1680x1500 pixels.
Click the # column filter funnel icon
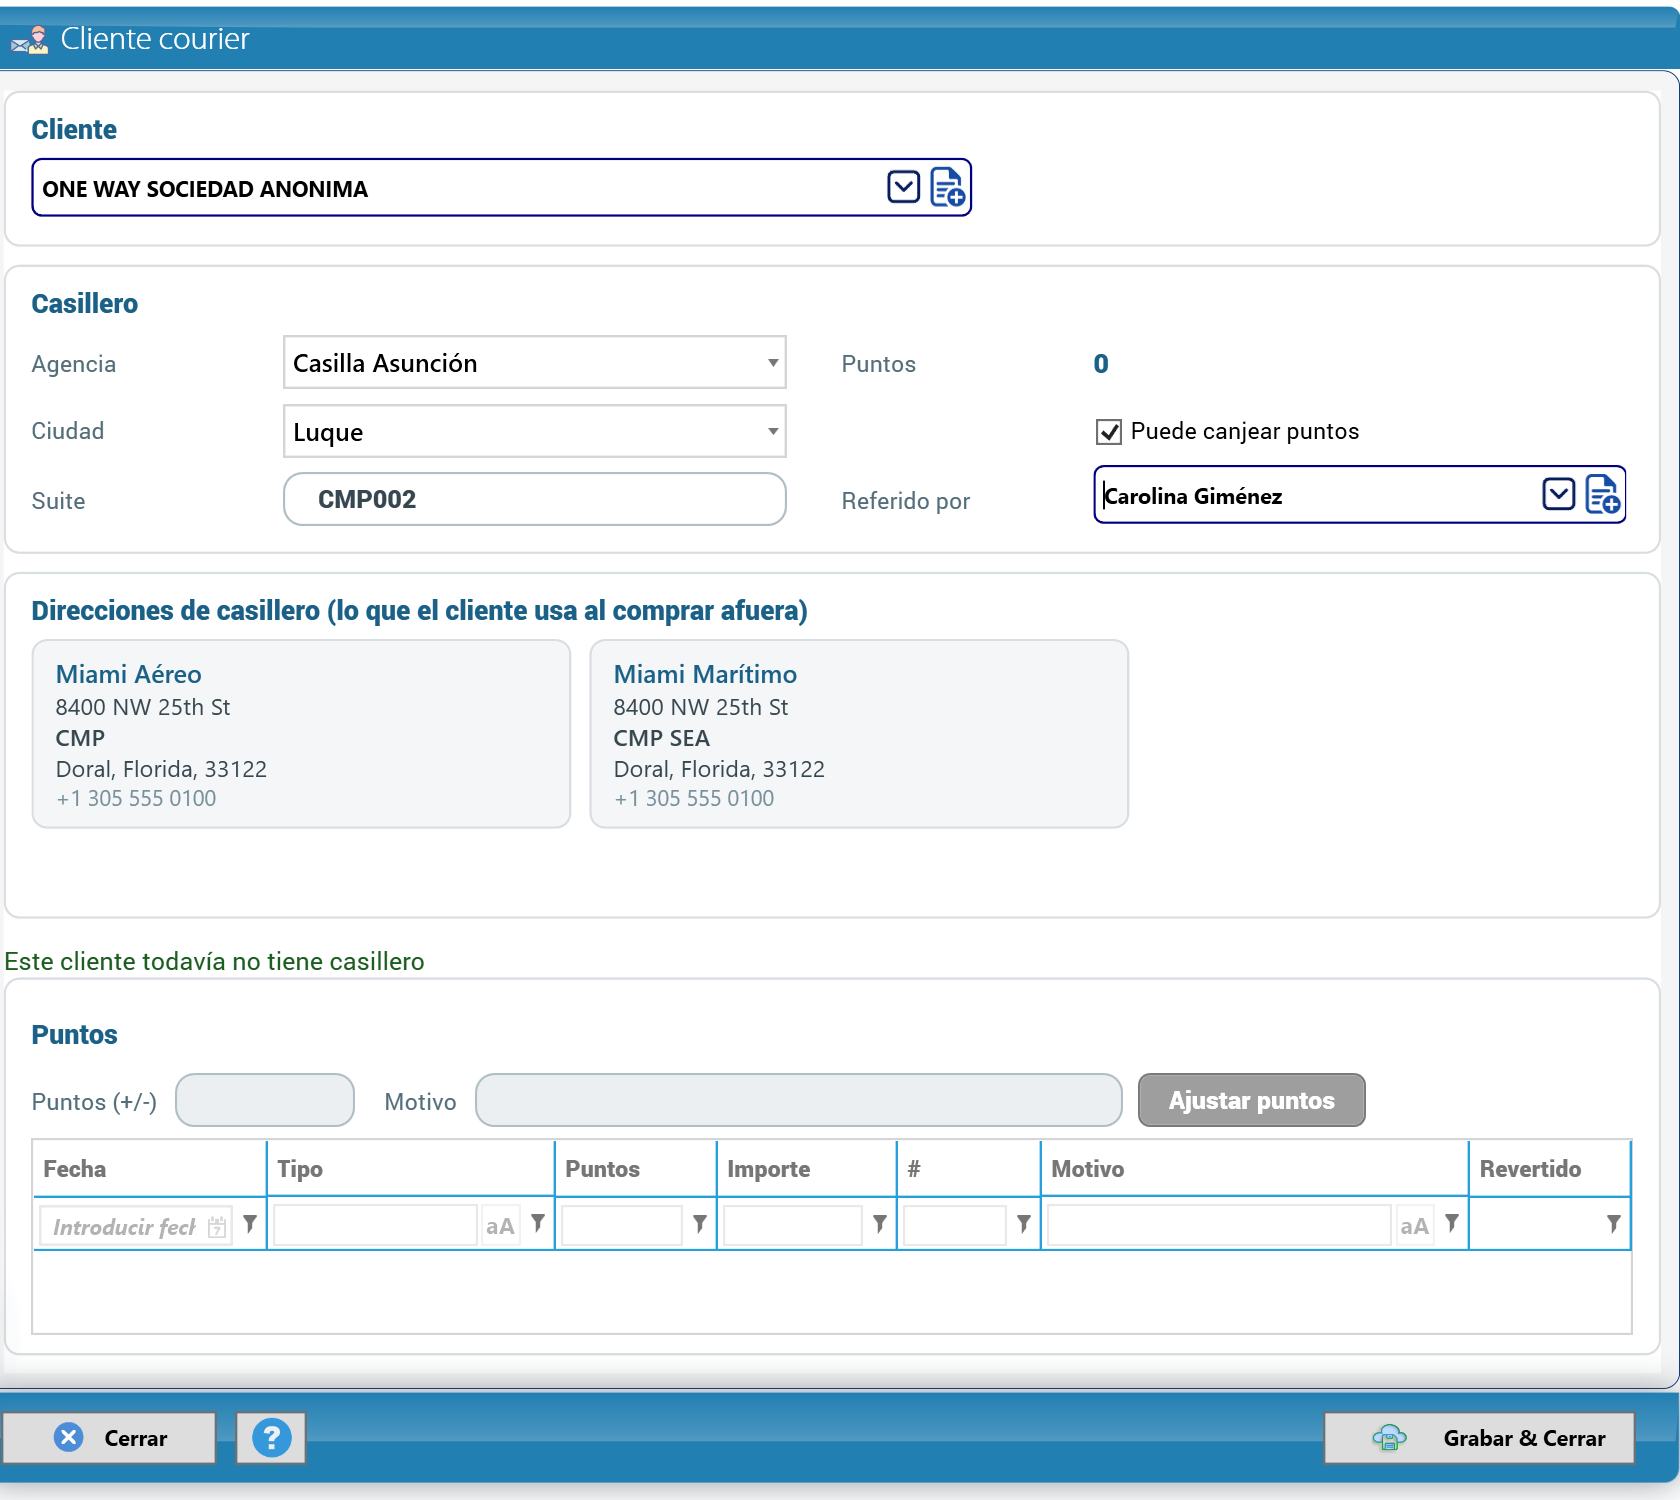click(1024, 1223)
